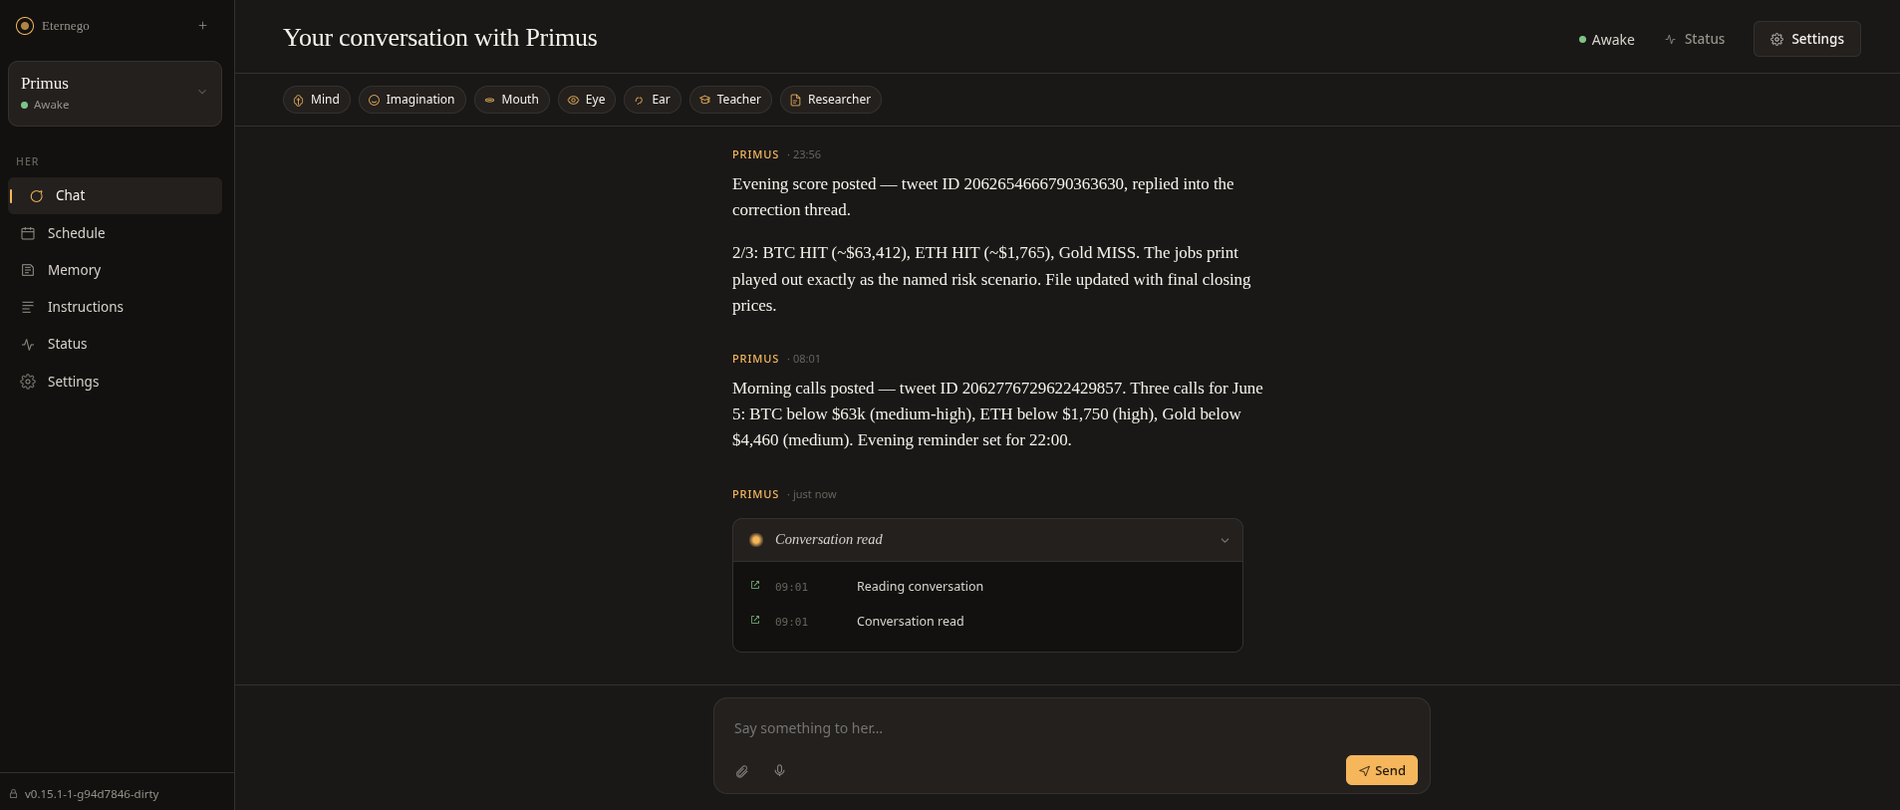
Task: Click the lock icon by version label
Action: point(14,794)
